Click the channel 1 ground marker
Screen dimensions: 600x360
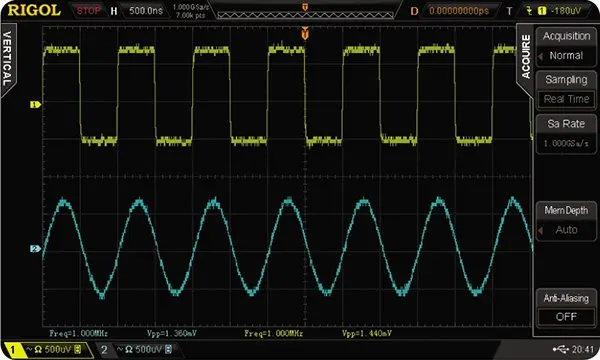click(x=35, y=104)
